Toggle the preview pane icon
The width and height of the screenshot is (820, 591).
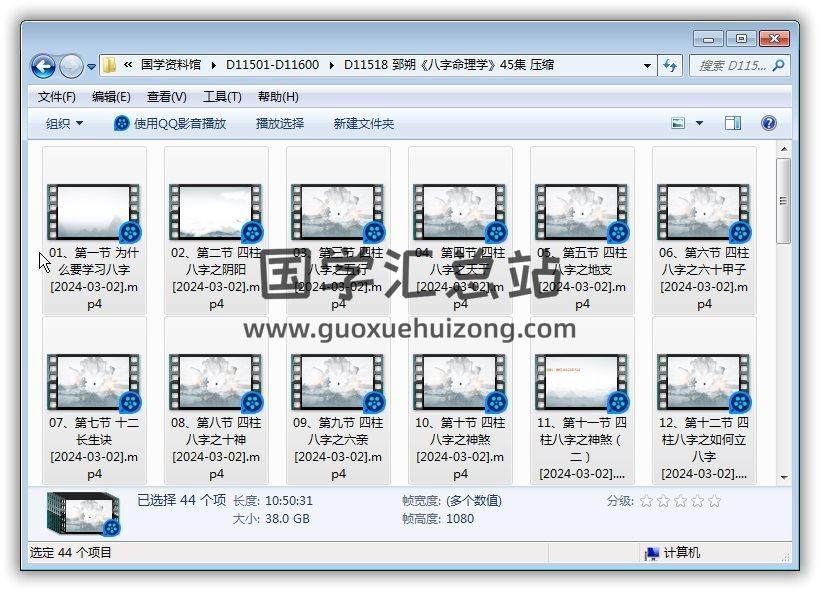(733, 123)
